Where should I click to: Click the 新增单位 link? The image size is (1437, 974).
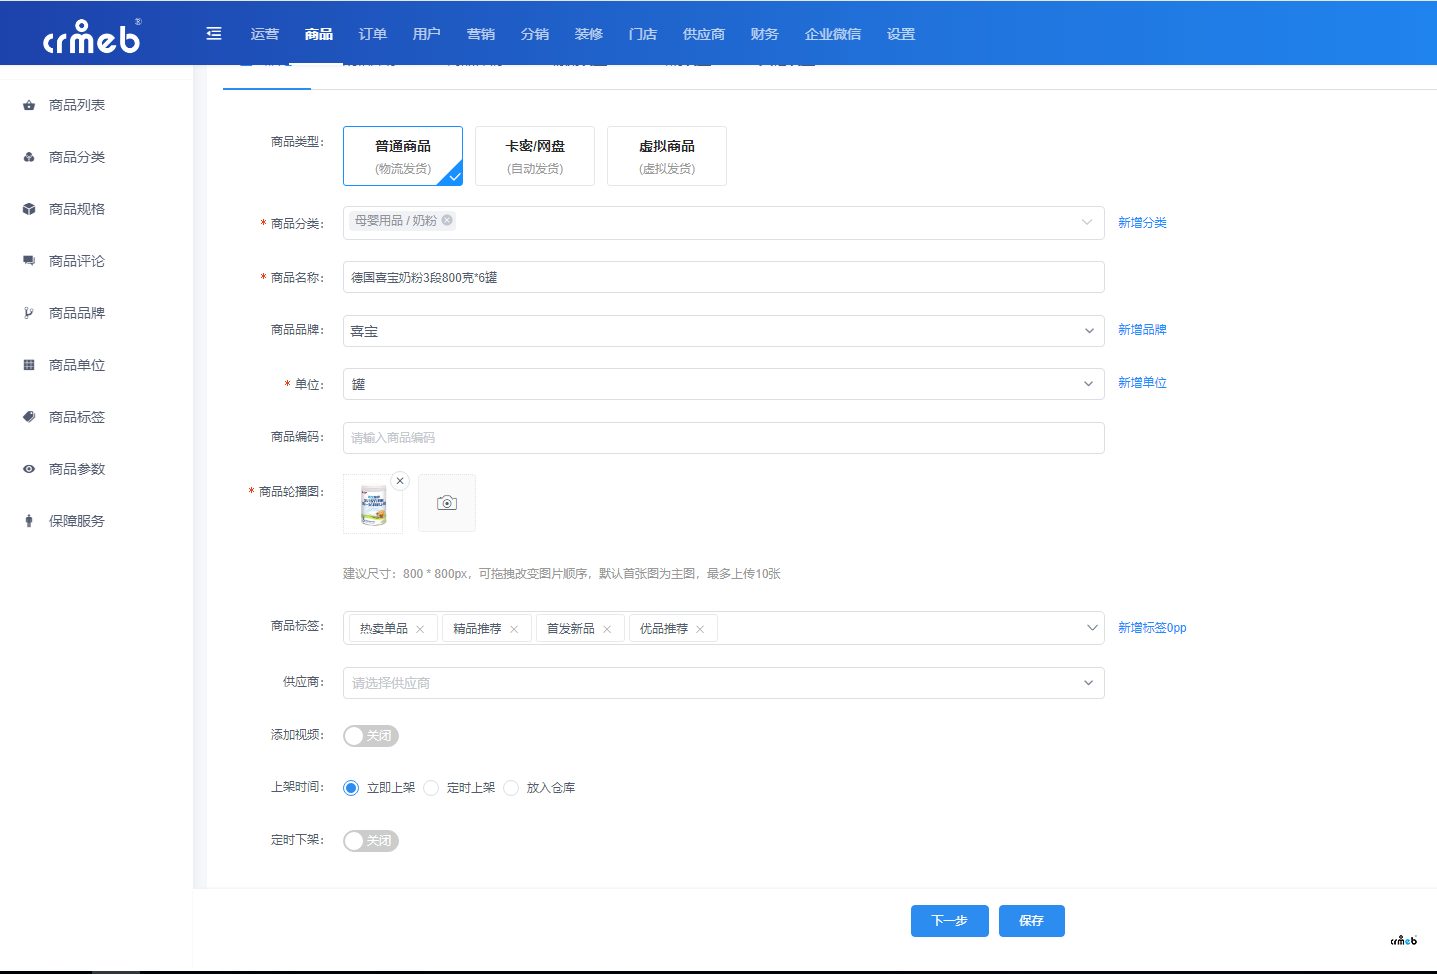click(1142, 383)
